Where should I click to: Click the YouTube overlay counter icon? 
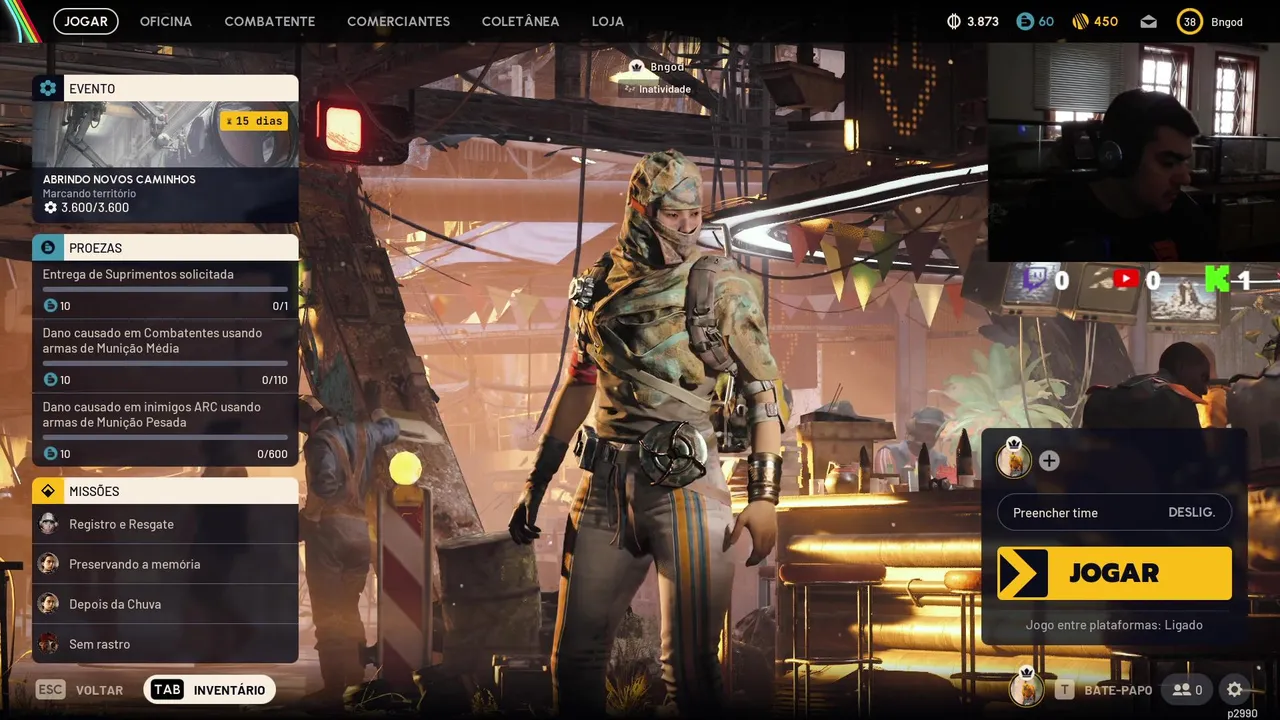(1126, 280)
